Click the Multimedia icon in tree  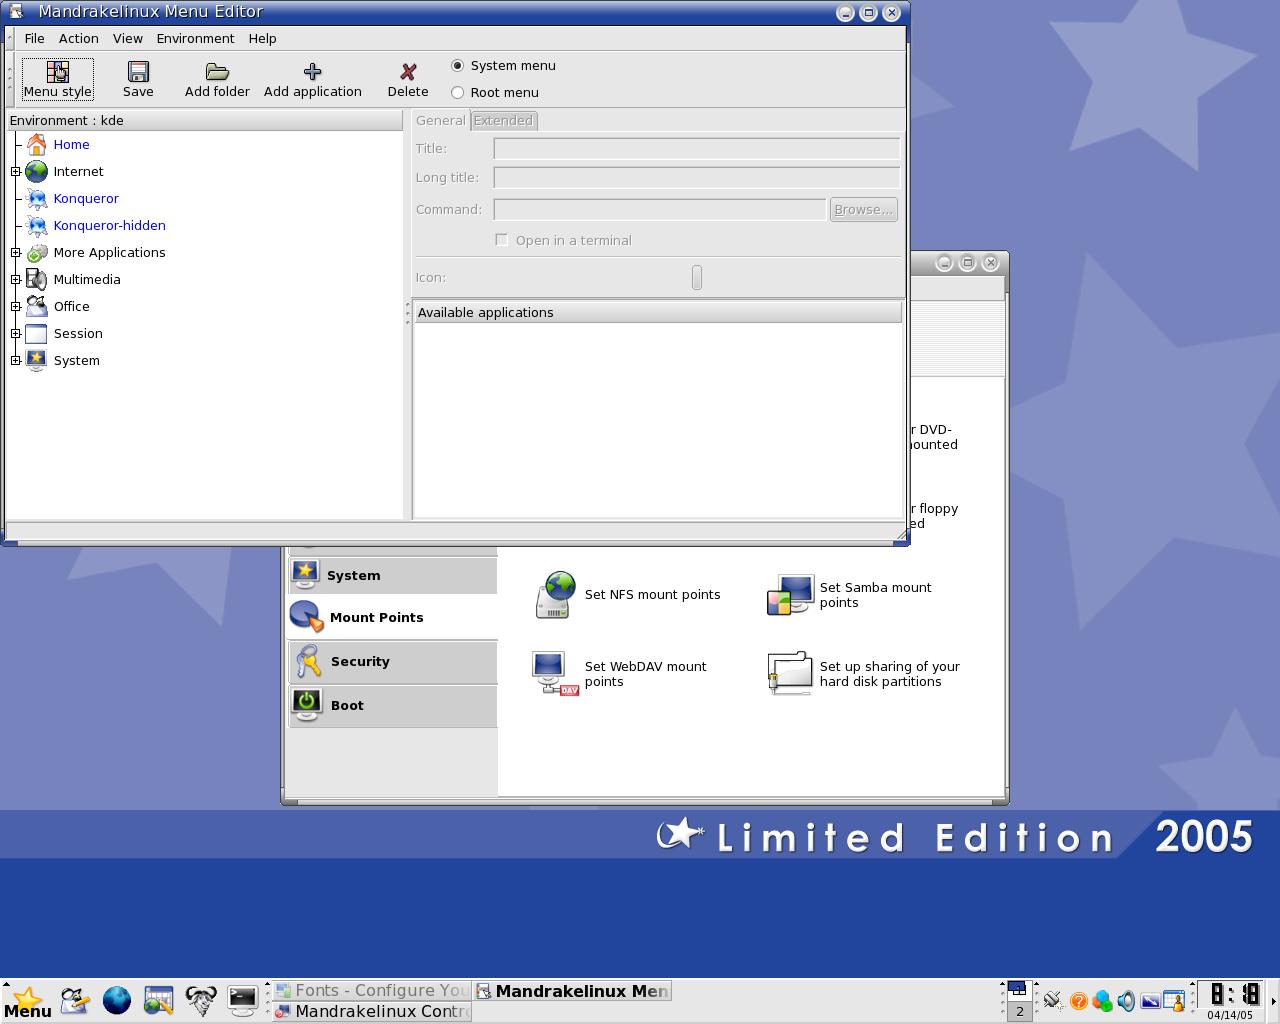37,279
